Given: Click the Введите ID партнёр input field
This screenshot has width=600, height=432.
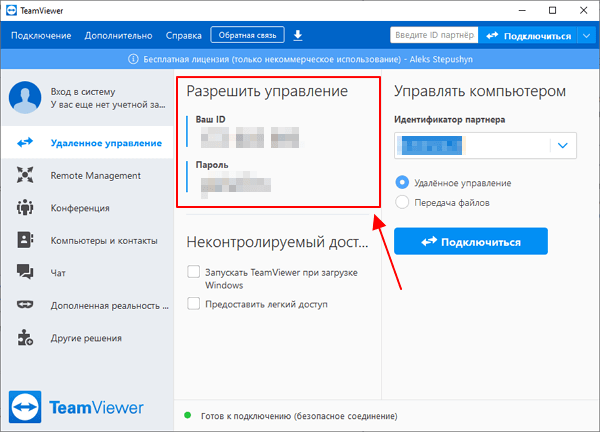Looking at the screenshot, I should 434,35.
